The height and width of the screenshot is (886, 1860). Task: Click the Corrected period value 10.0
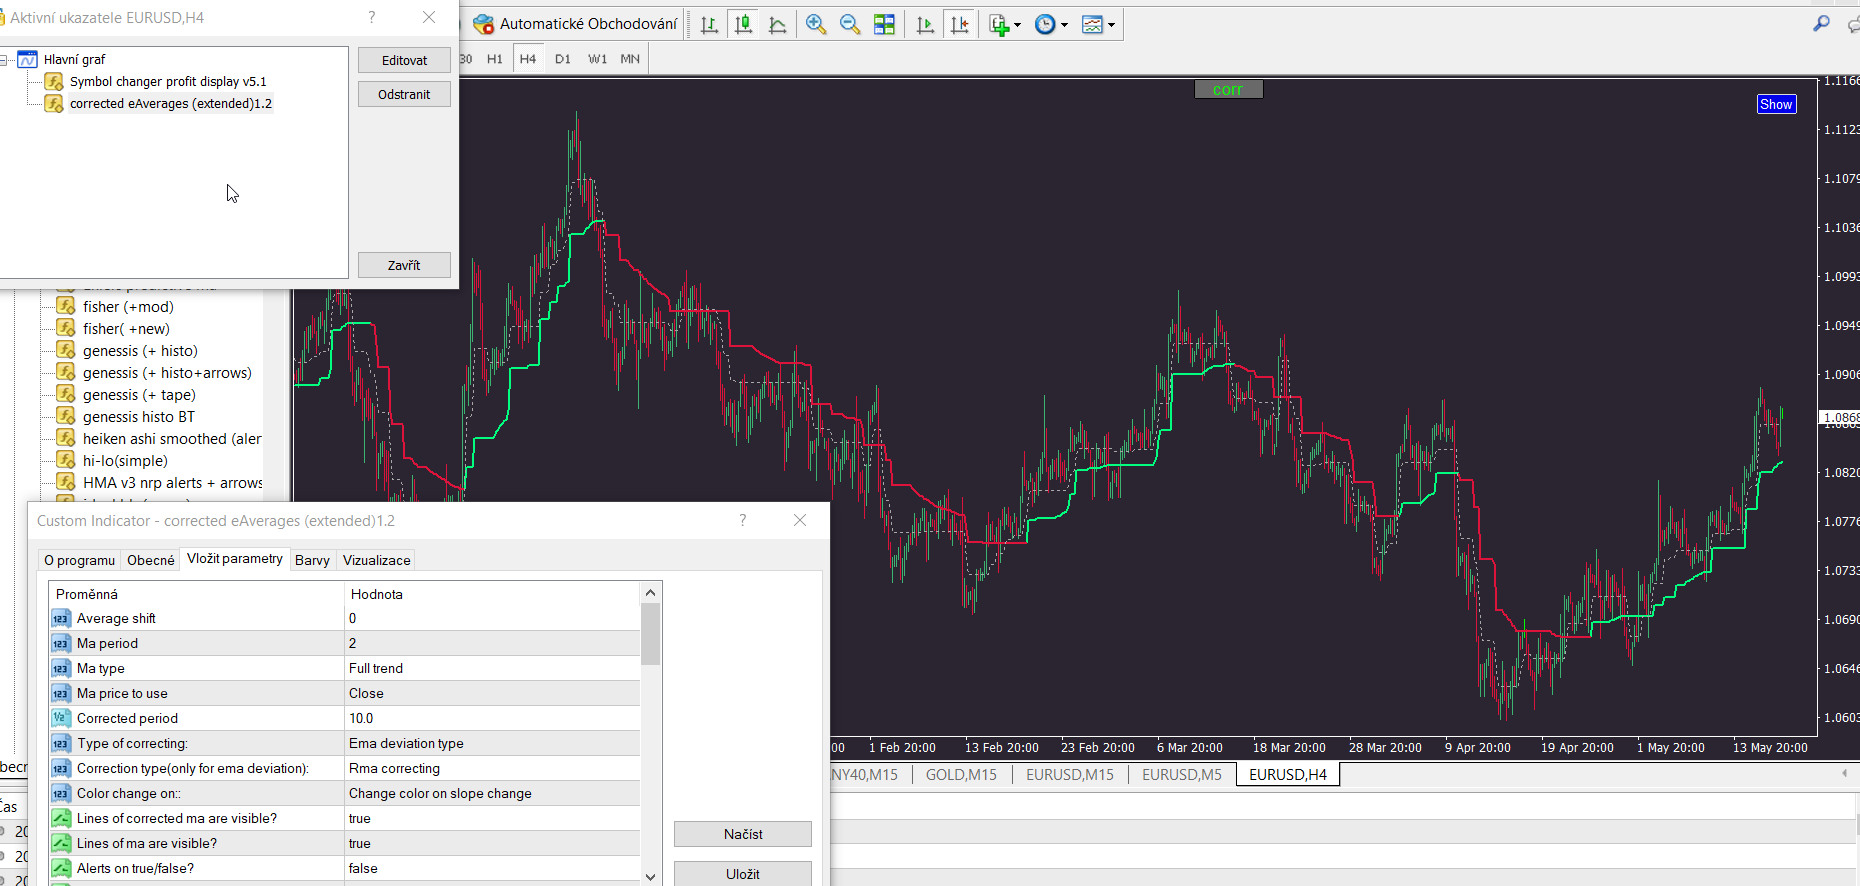point(492,718)
